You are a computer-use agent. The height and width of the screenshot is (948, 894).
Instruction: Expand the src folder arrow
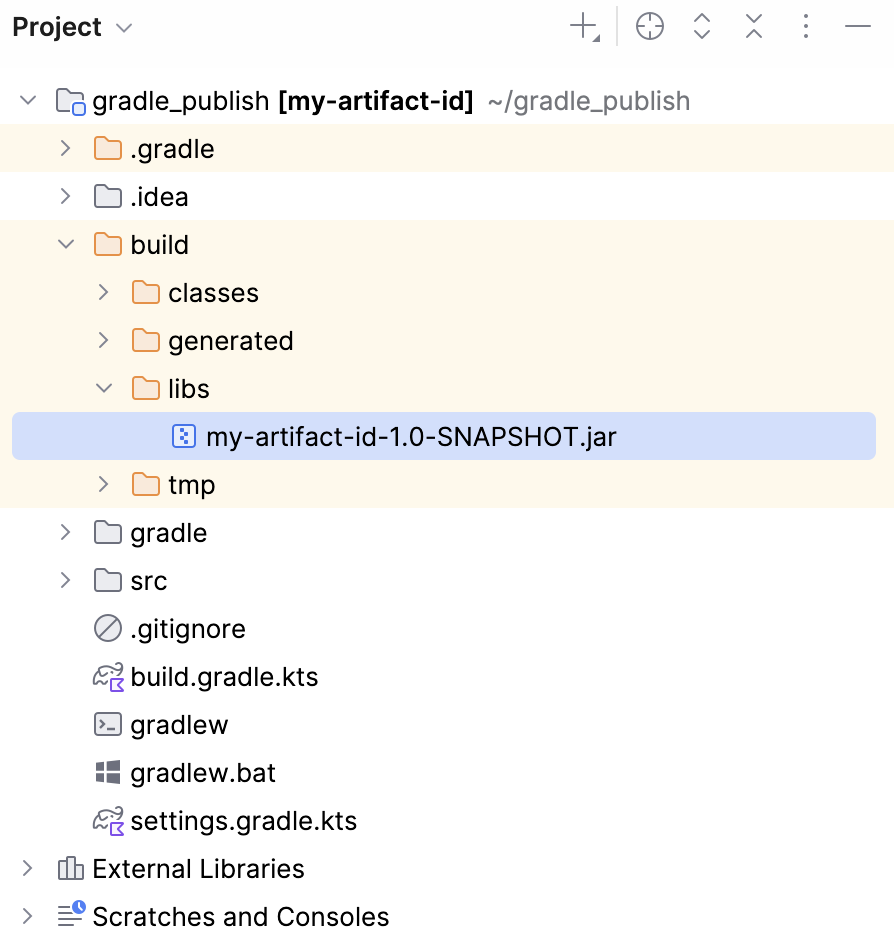(65, 580)
